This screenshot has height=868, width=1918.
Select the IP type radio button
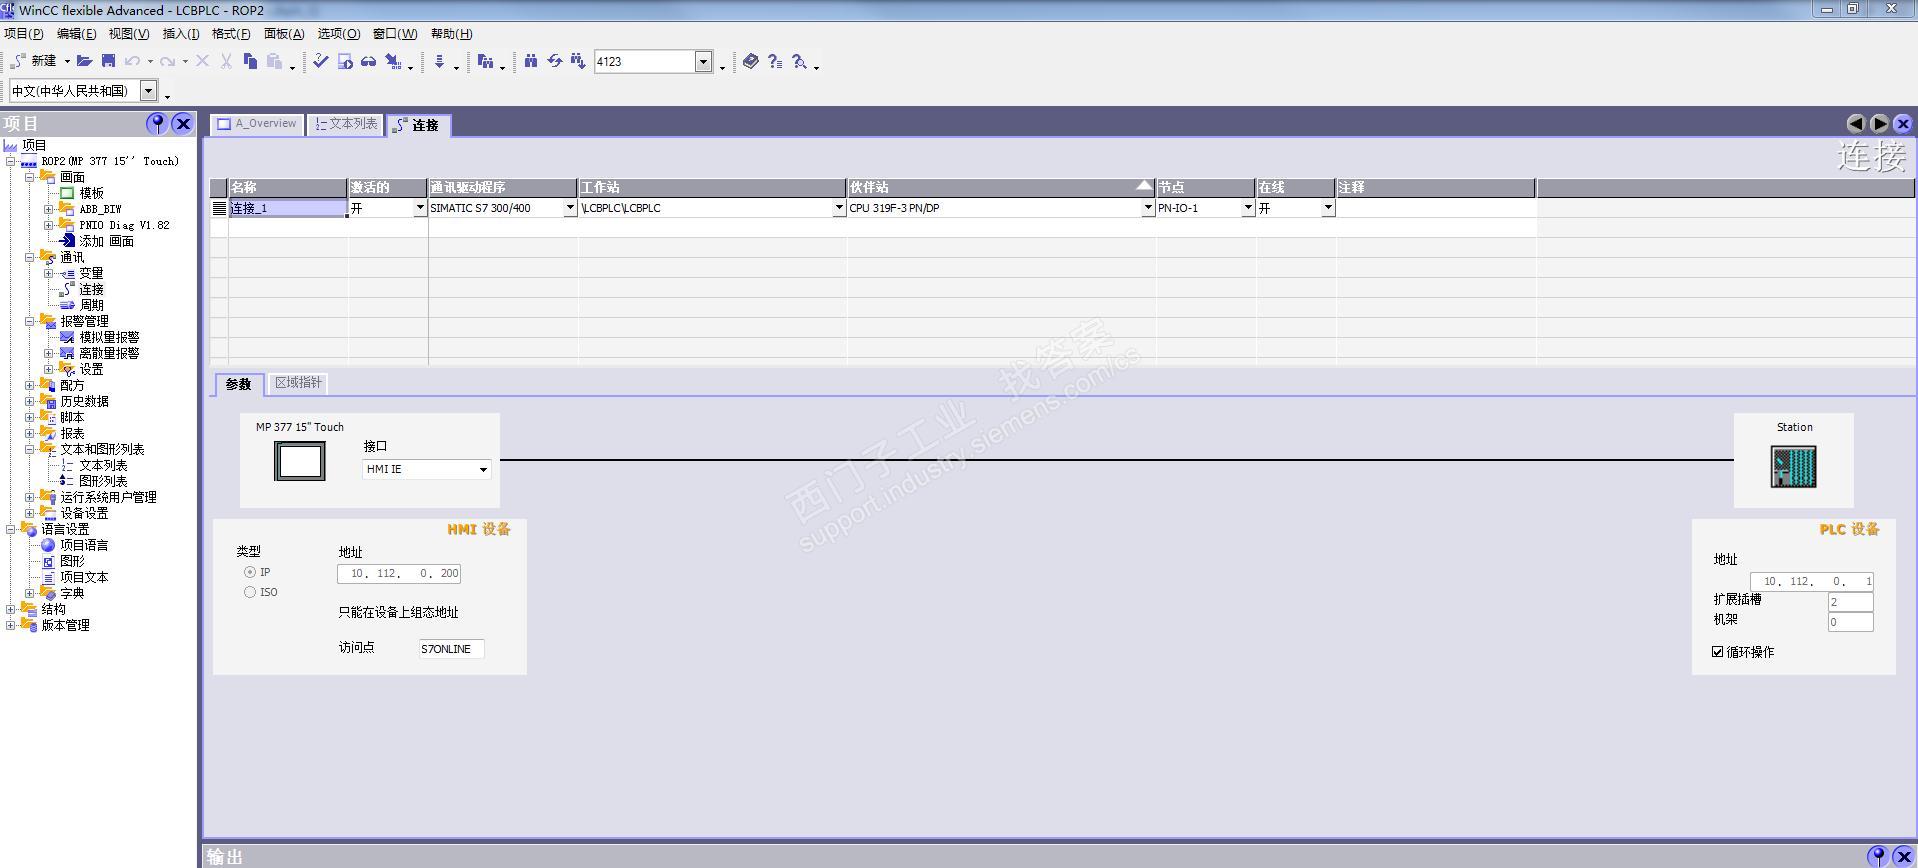pos(250,572)
